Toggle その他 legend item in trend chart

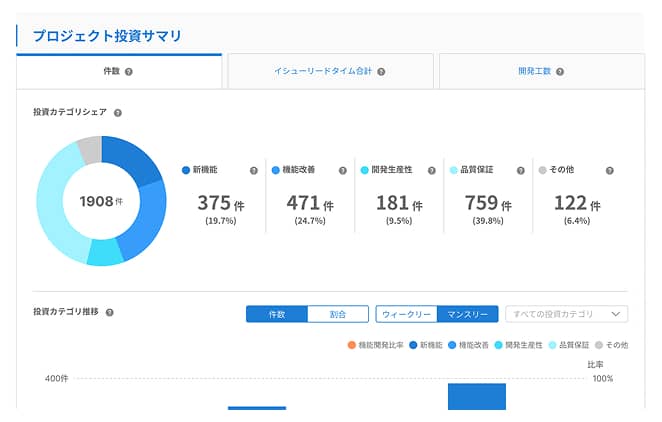611,345
